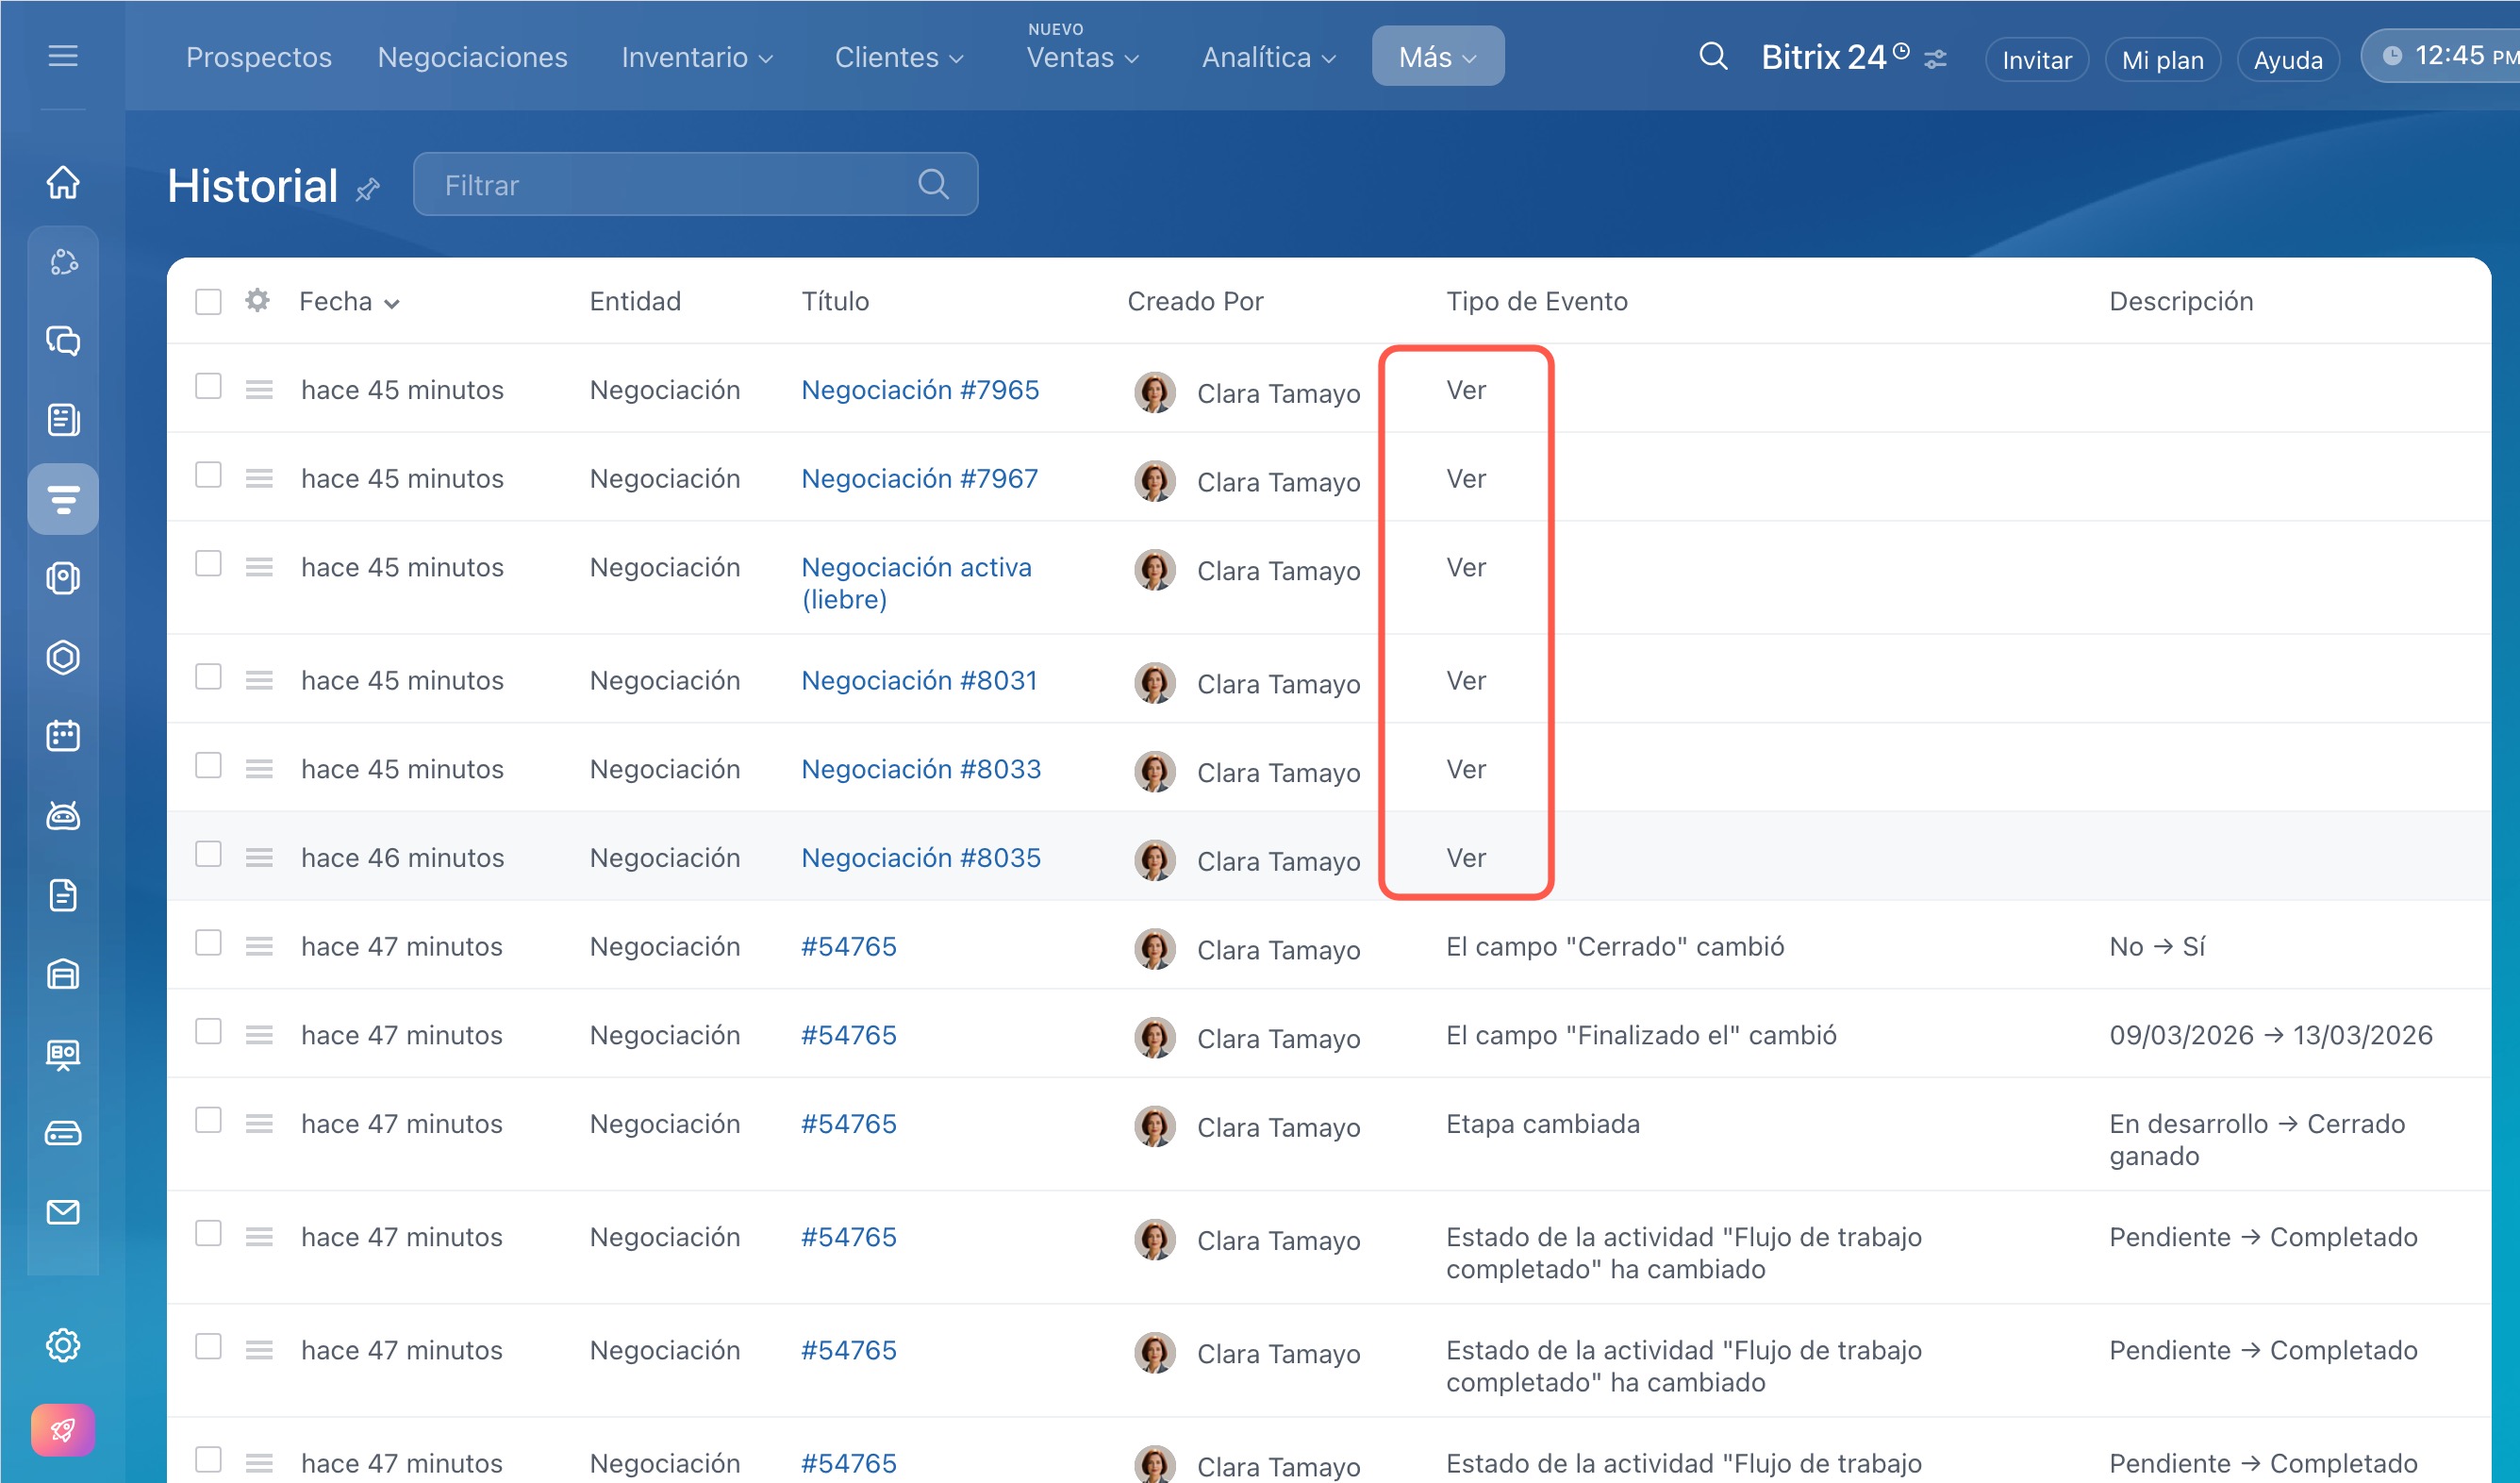Screen dimensions: 2520x1483
Task: Tick checkbox for Negociación #7965 row
Action: [208, 387]
